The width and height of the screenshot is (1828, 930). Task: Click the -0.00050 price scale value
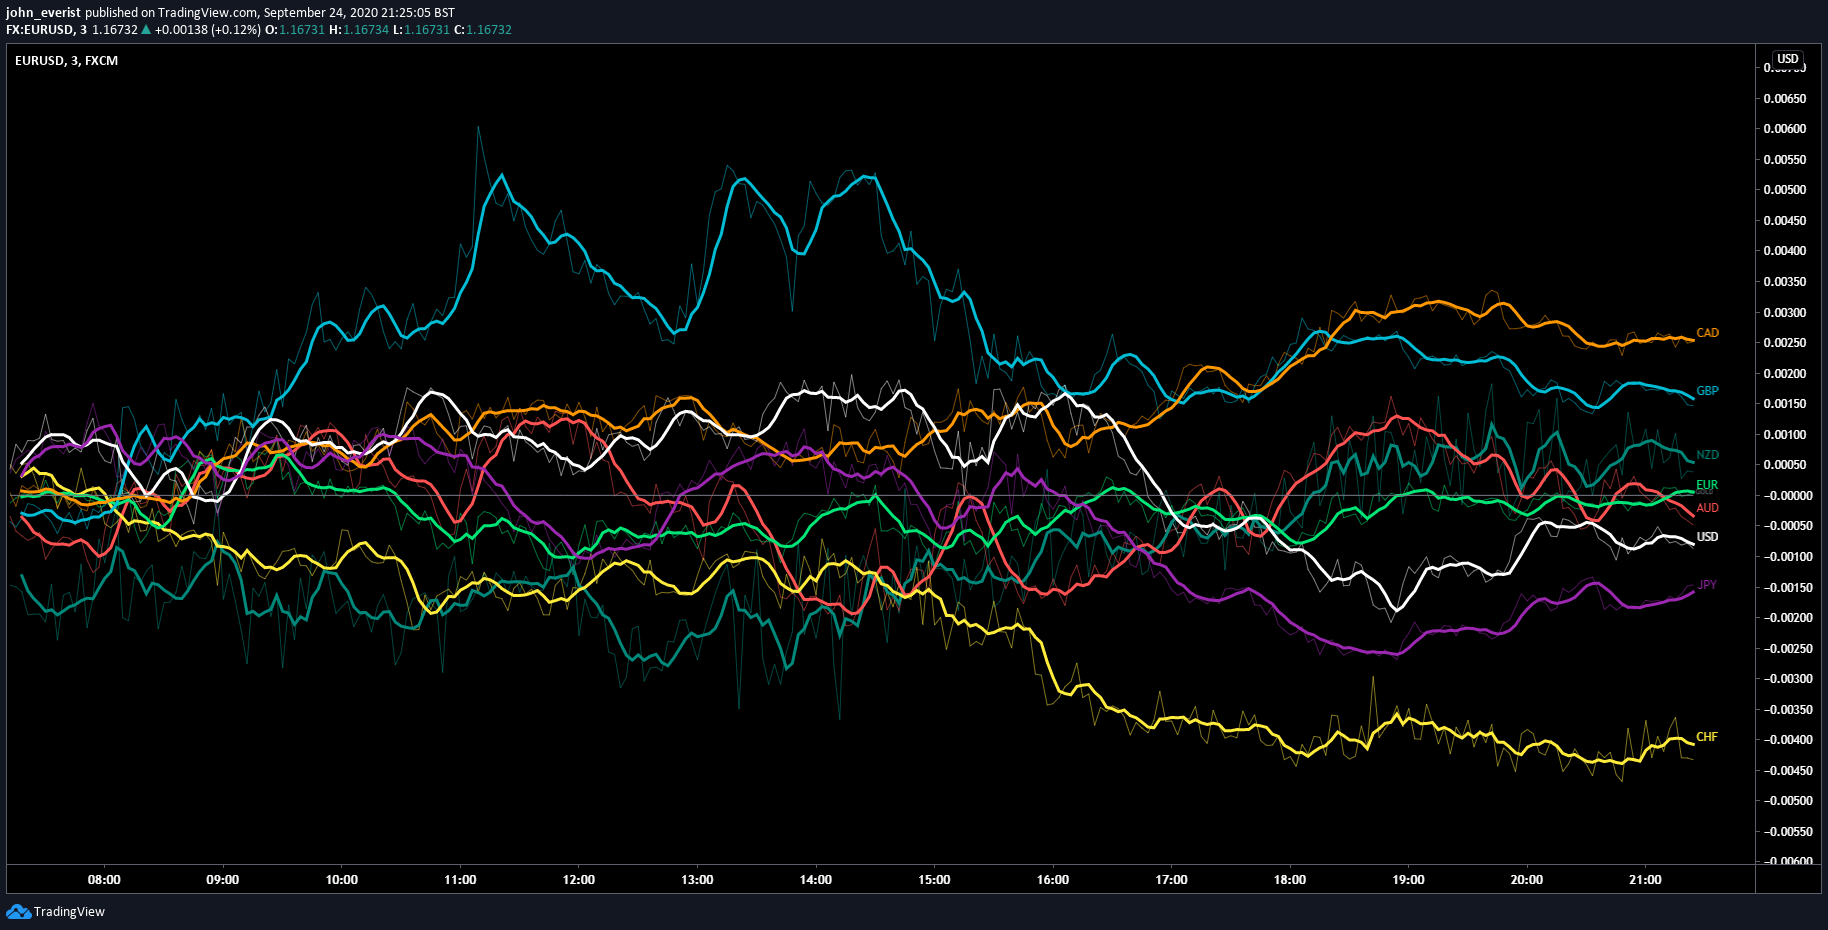pos(1787,526)
